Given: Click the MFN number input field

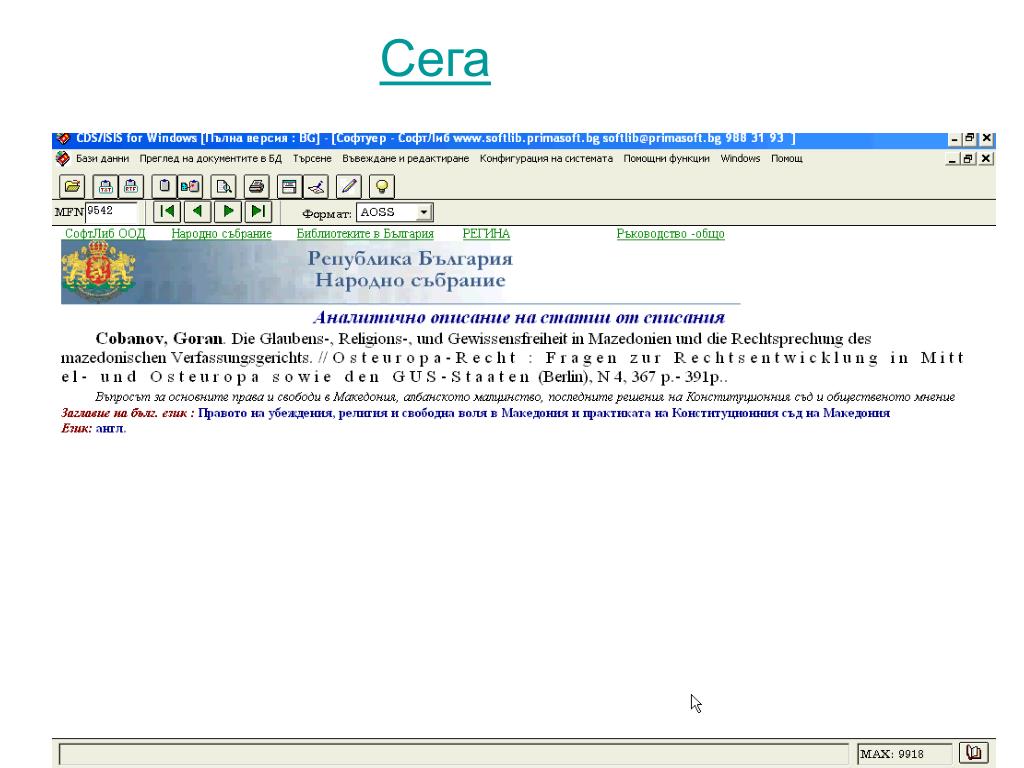Looking at the screenshot, I should (111, 212).
